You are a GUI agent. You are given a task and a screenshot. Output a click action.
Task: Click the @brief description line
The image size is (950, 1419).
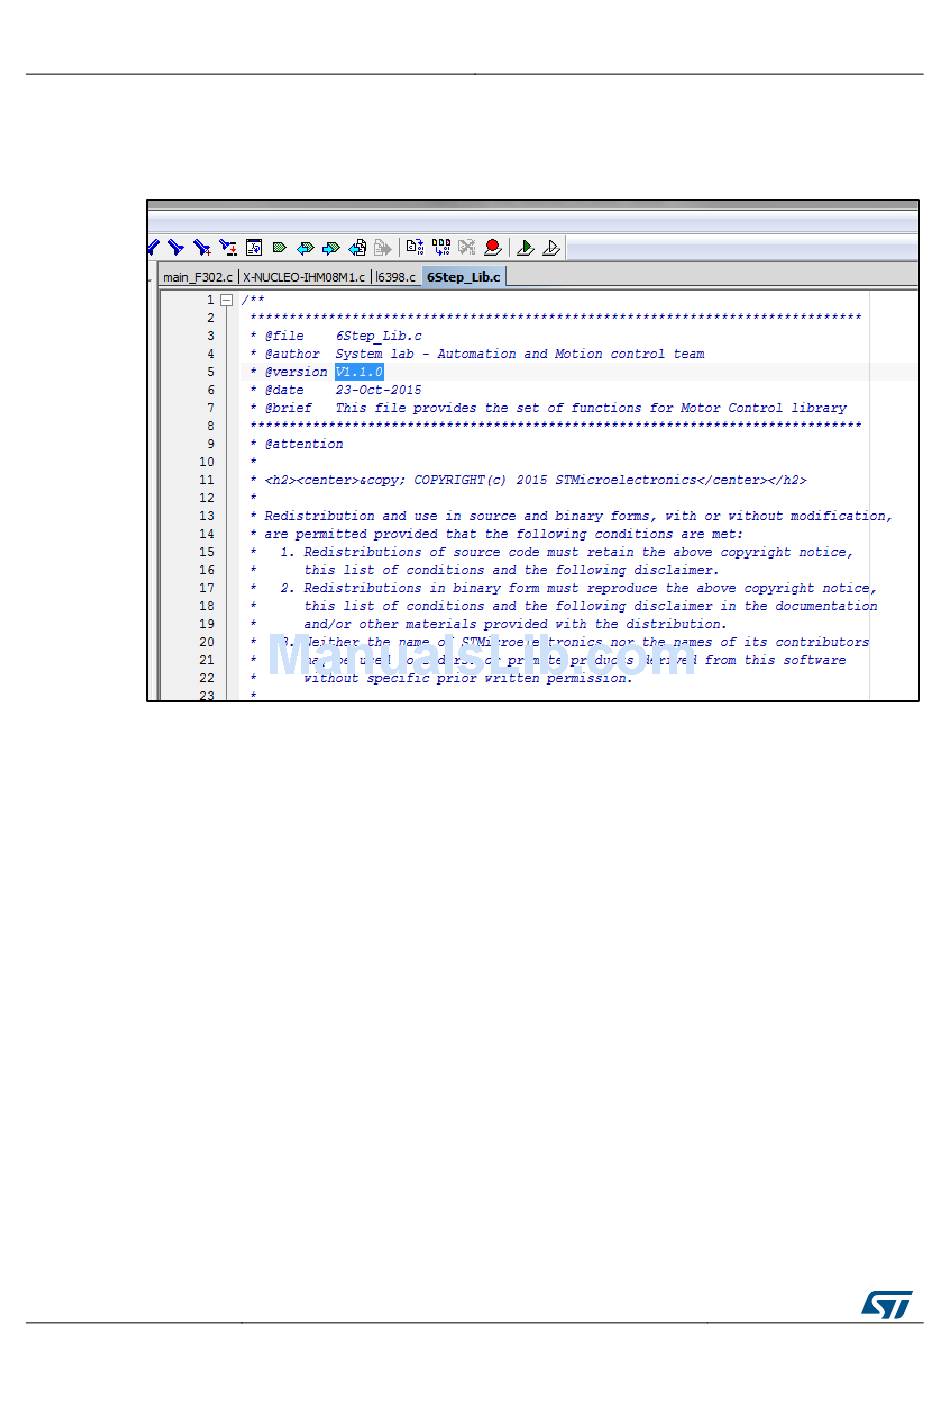point(548,408)
